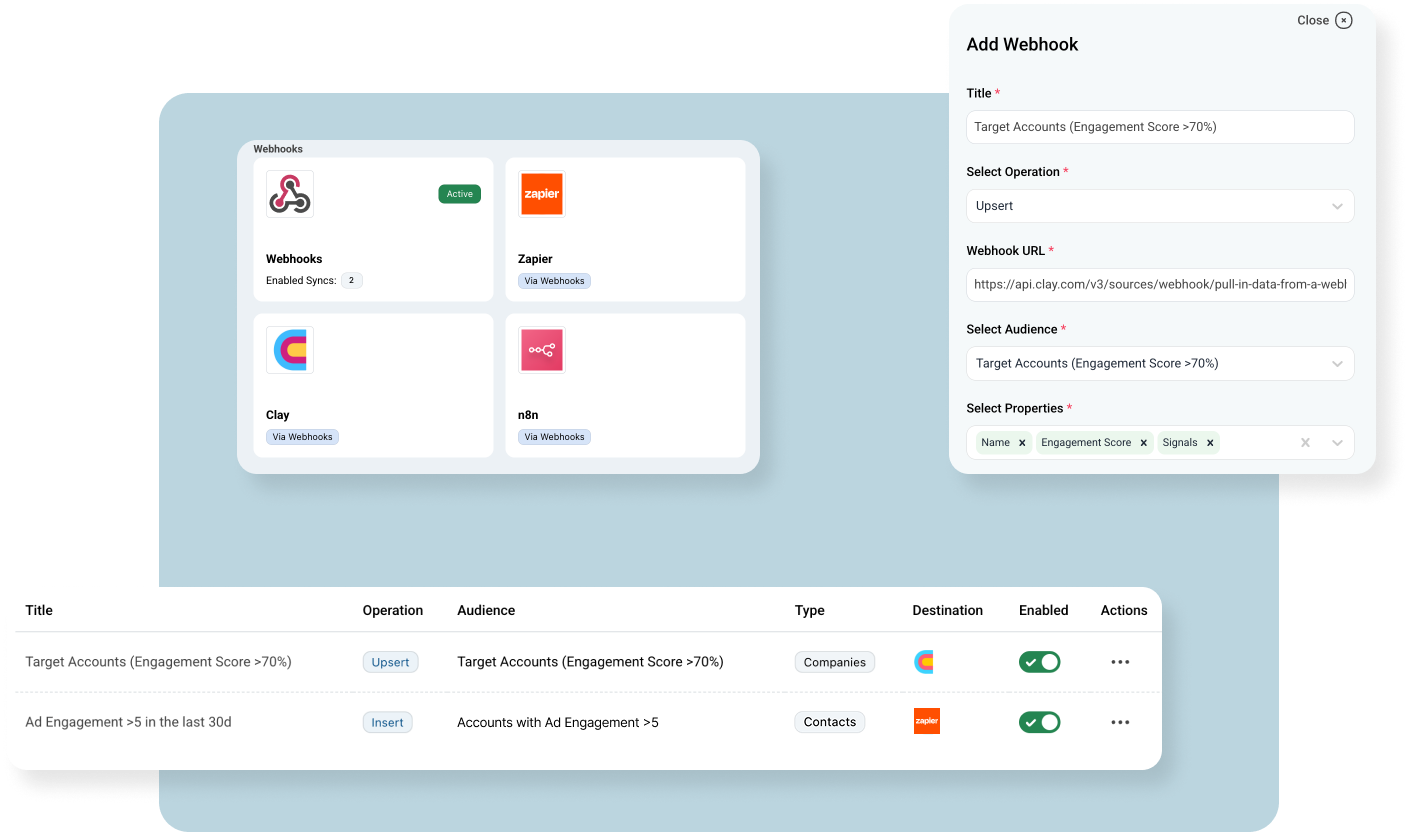Click the Enabled column header
The image size is (1409, 832).
click(x=1044, y=610)
